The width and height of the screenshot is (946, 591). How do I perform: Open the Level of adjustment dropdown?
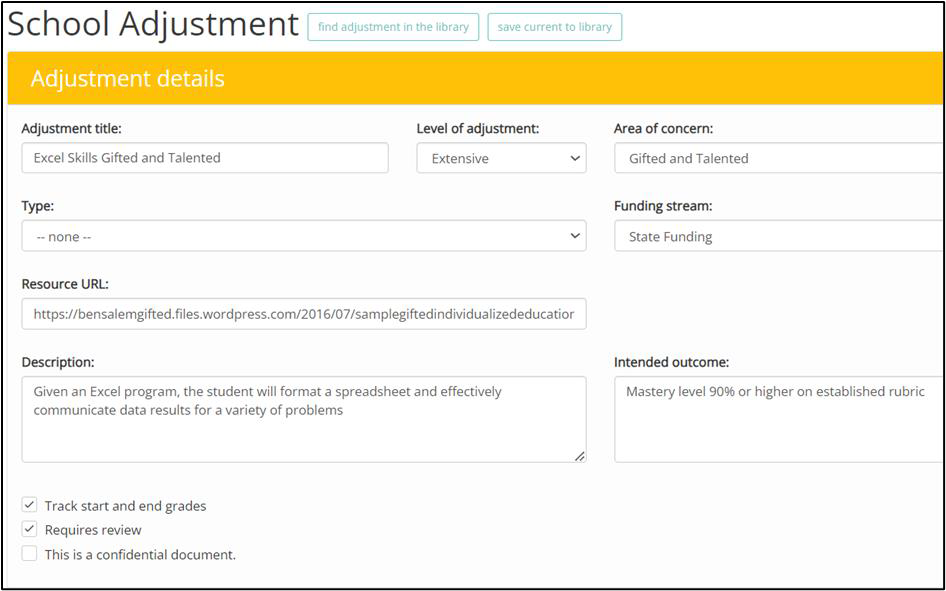click(501, 158)
